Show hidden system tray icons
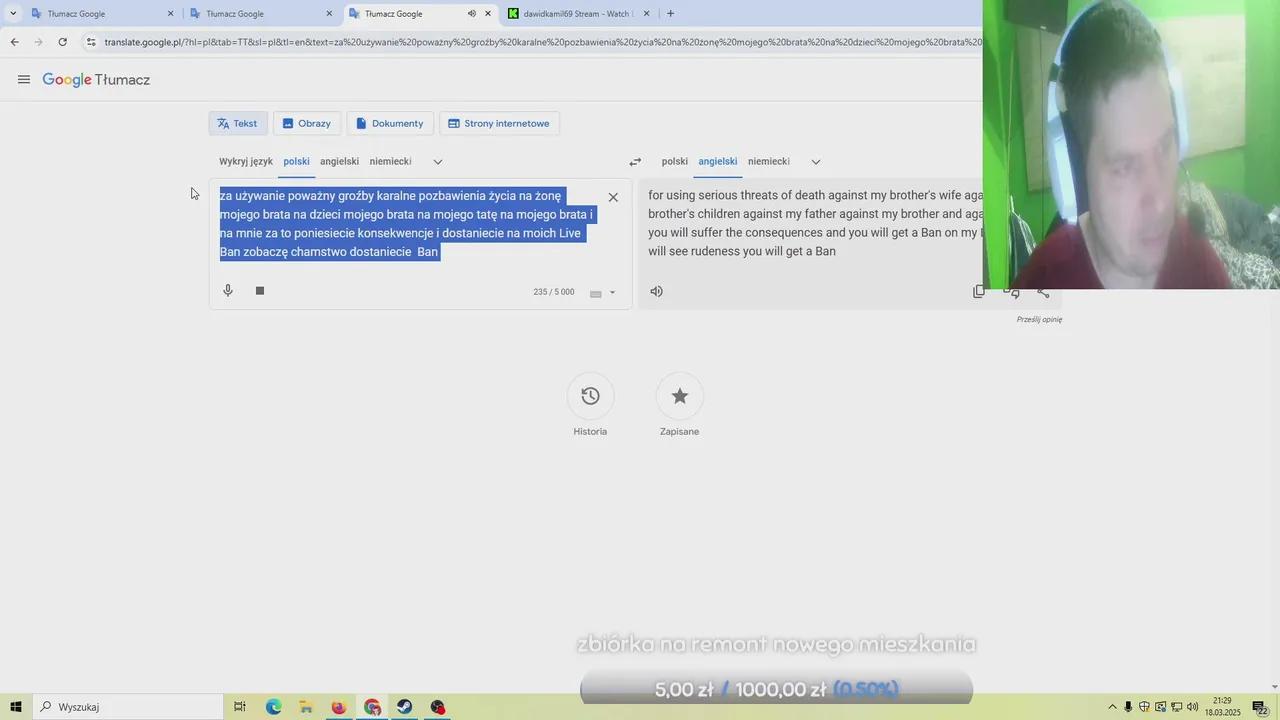The height and width of the screenshot is (720, 1280). [x=1112, y=707]
